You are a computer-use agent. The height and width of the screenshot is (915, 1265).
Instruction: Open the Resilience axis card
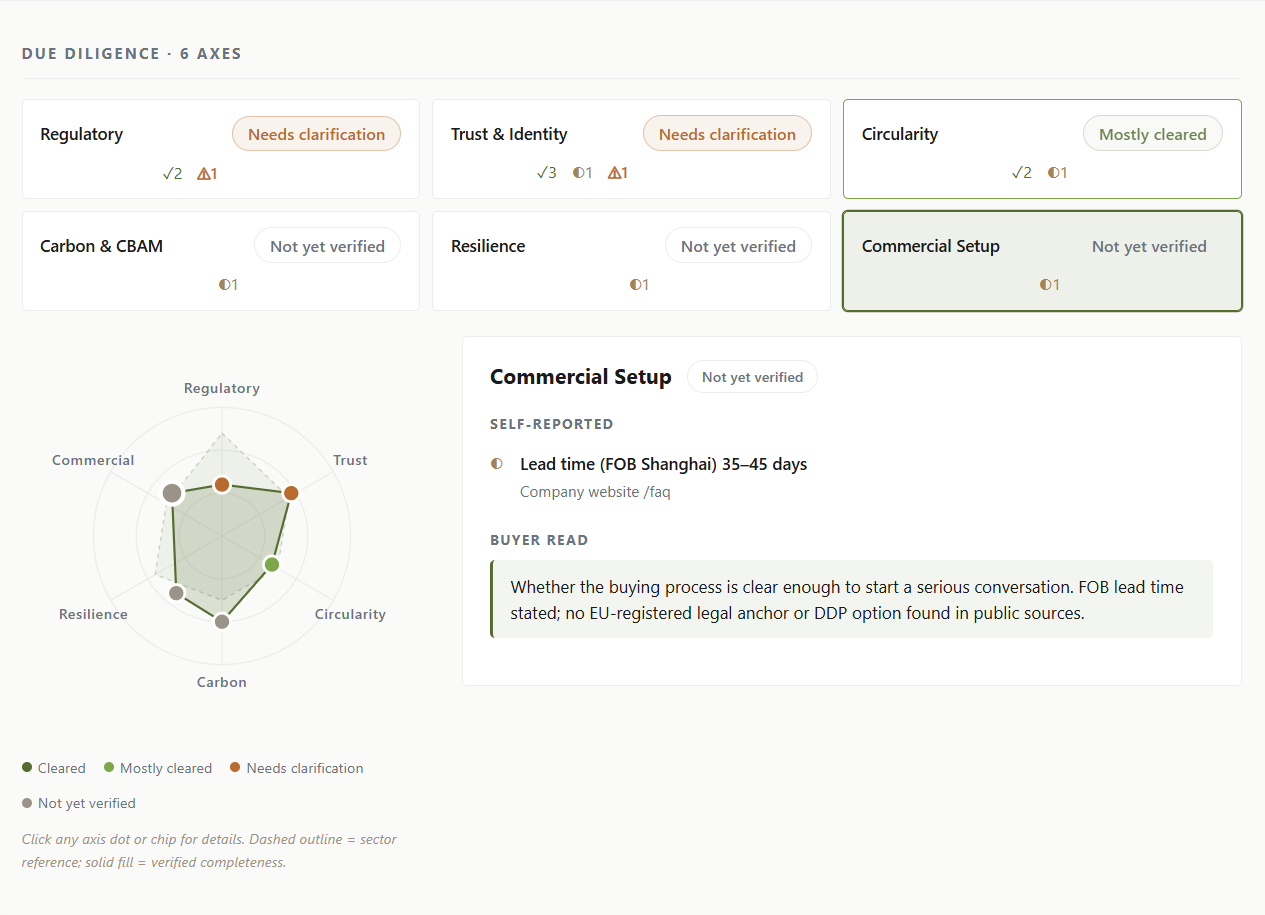631,261
